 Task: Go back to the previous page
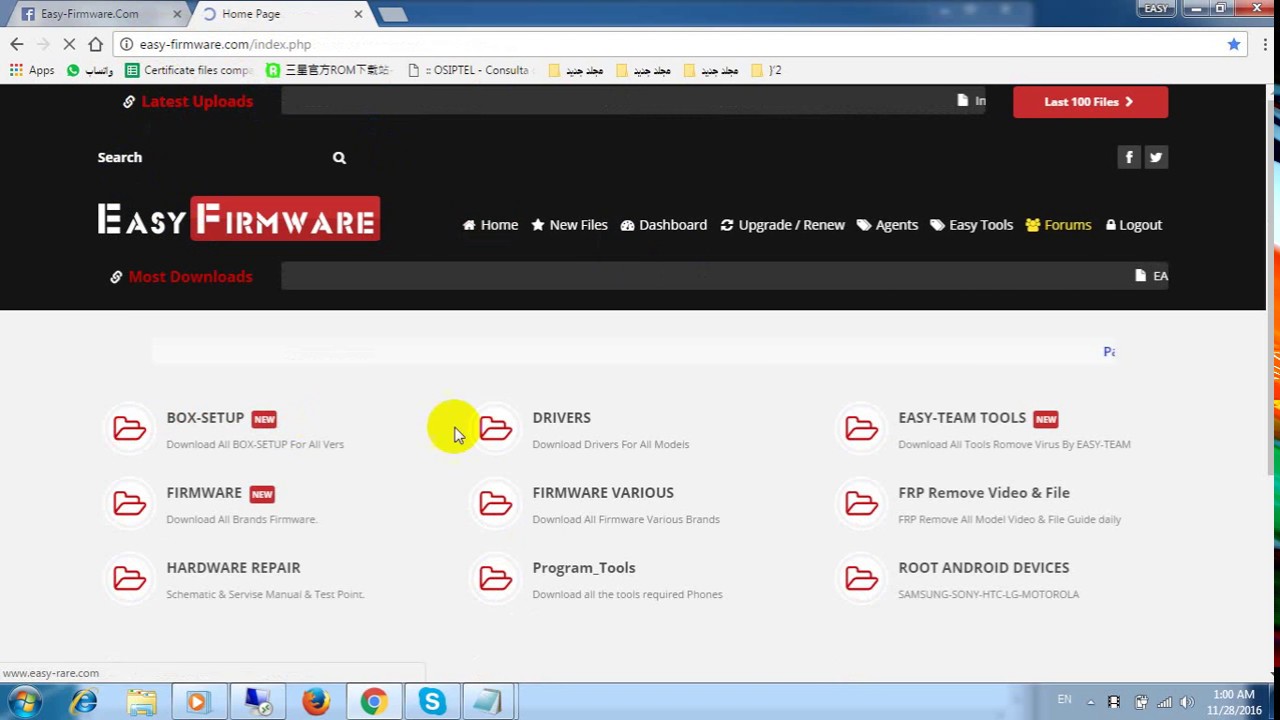[17, 44]
